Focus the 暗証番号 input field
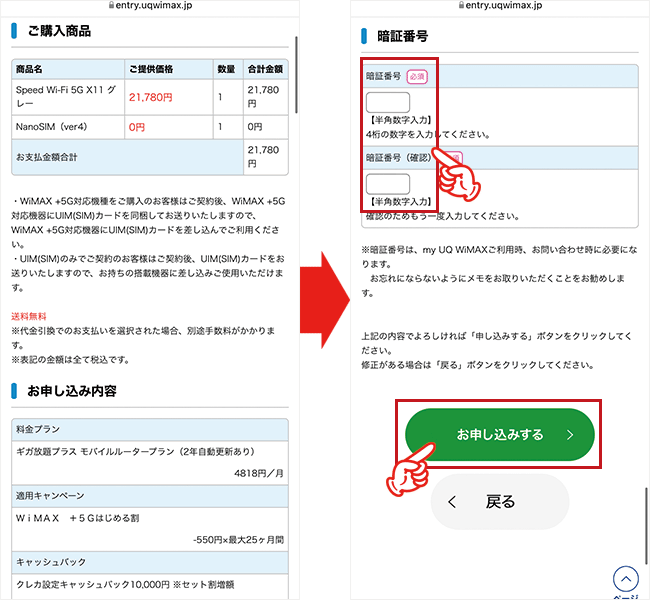This screenshot has width=650, height=600. 388,102
